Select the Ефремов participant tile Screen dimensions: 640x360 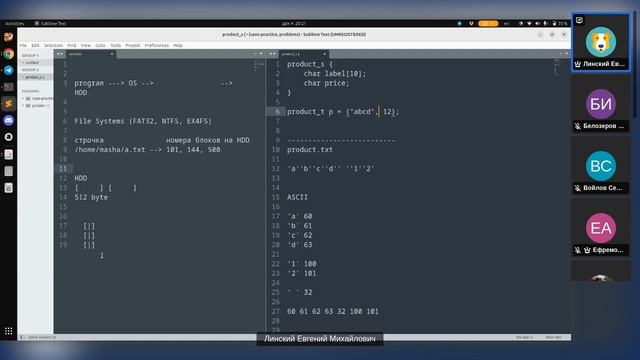(600, 229)
